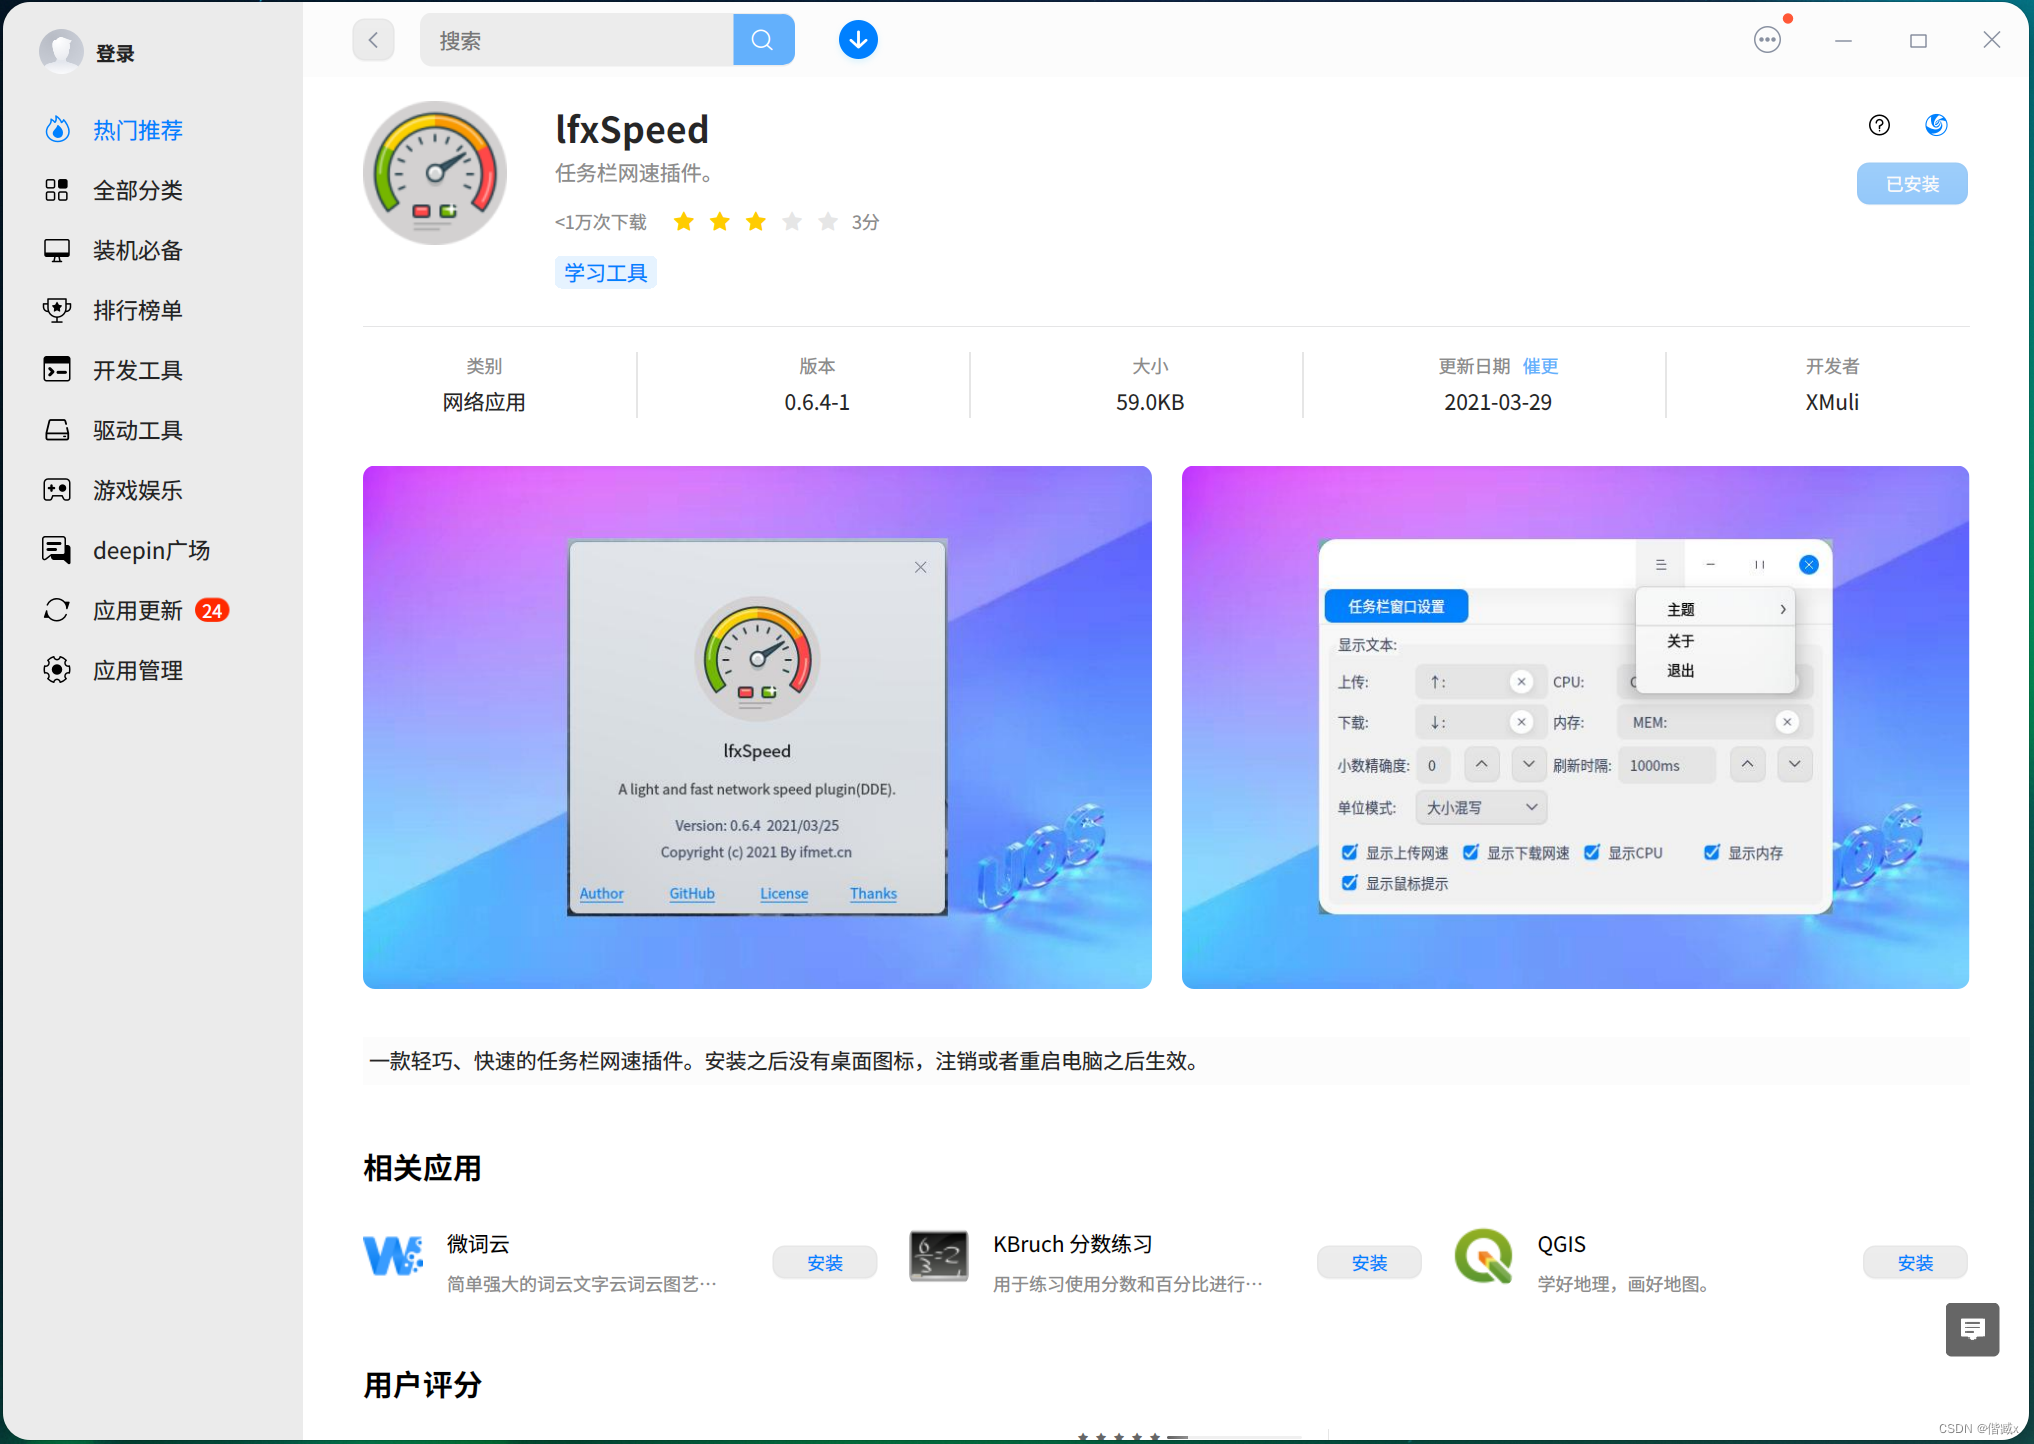This screenshot has width=2034, height=1444.
Task: Open the settings window screenshot thumbnail
Action: tap(1575, 727)
